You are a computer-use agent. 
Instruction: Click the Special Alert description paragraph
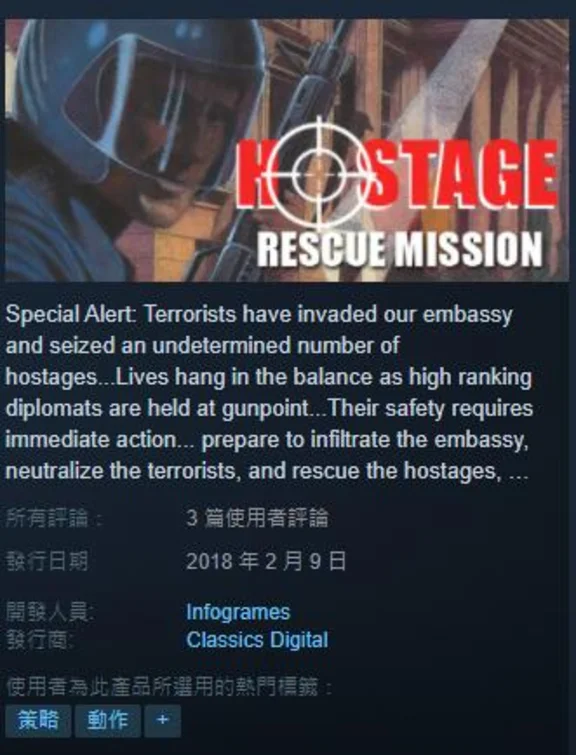click(270, 392)
